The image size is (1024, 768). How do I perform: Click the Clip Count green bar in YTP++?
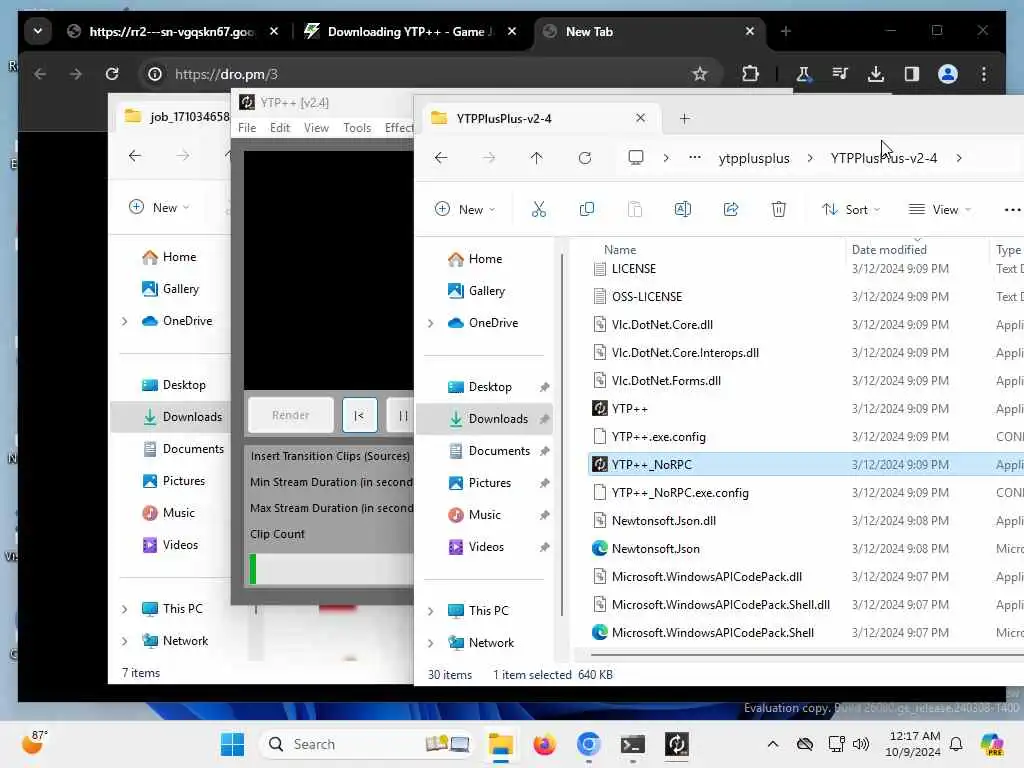pyautogui.click(x=253, y=569)
